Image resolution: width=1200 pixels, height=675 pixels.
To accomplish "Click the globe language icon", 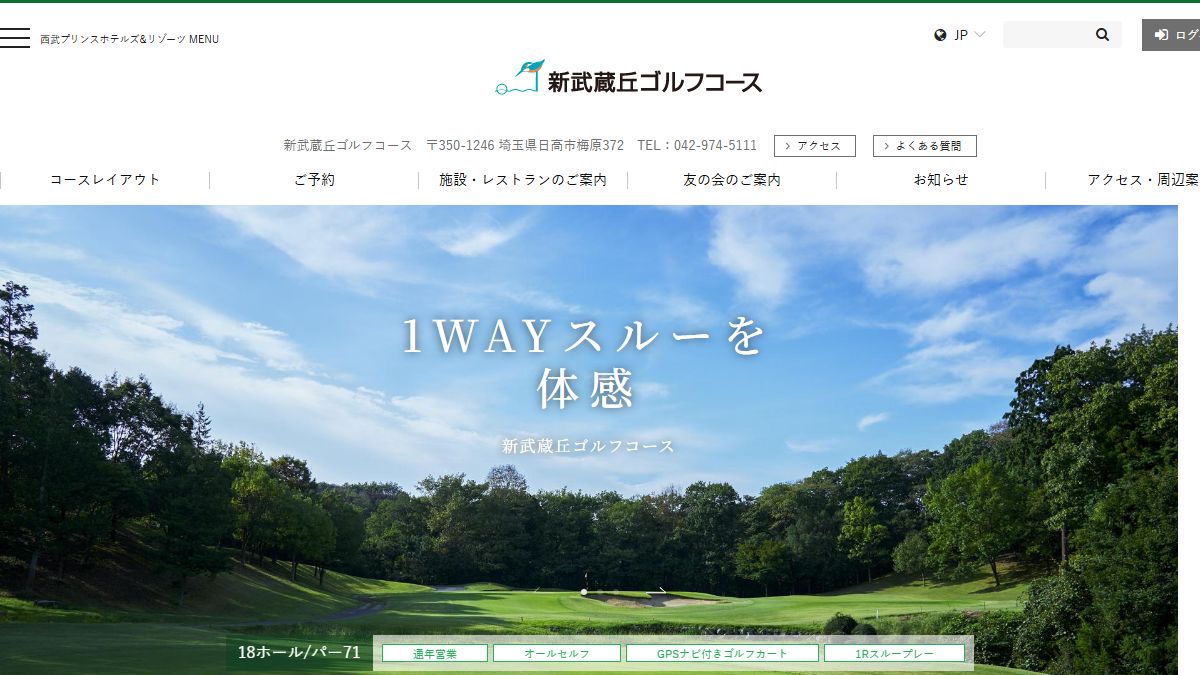I will coord(940,35).
